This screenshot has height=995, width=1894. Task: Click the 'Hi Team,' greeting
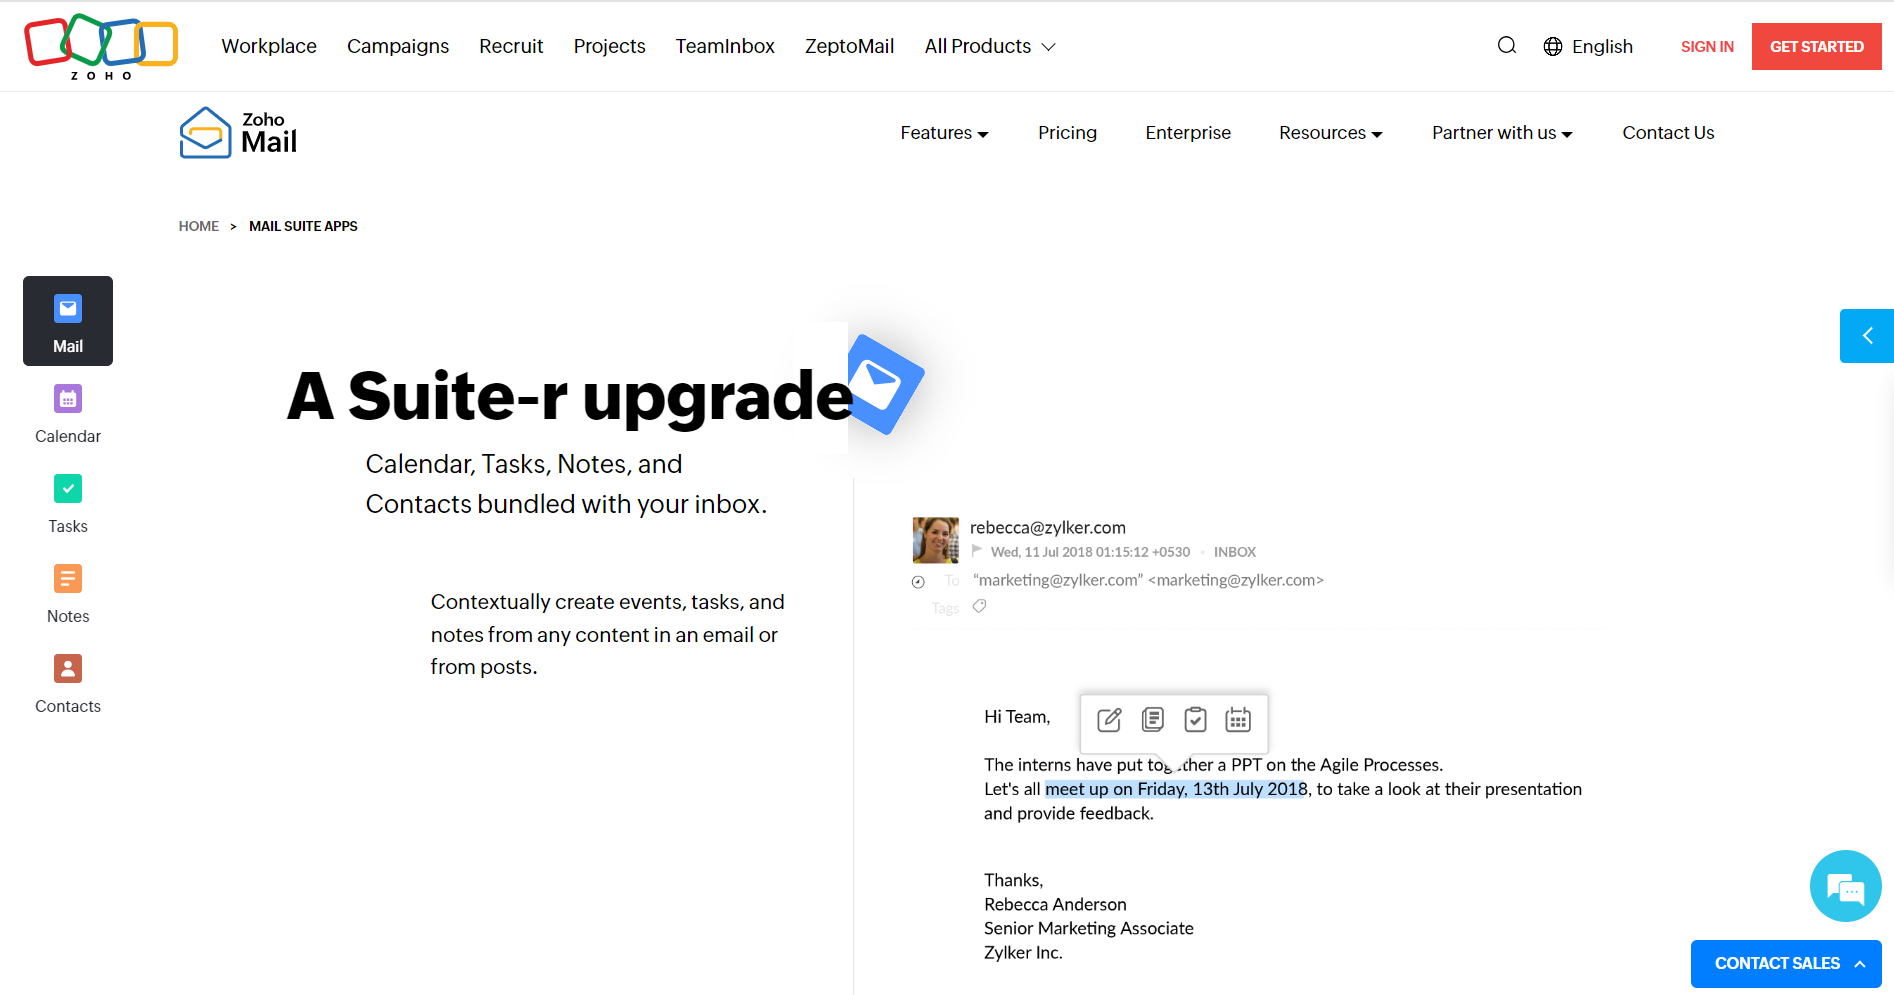tap(1017, 717)
